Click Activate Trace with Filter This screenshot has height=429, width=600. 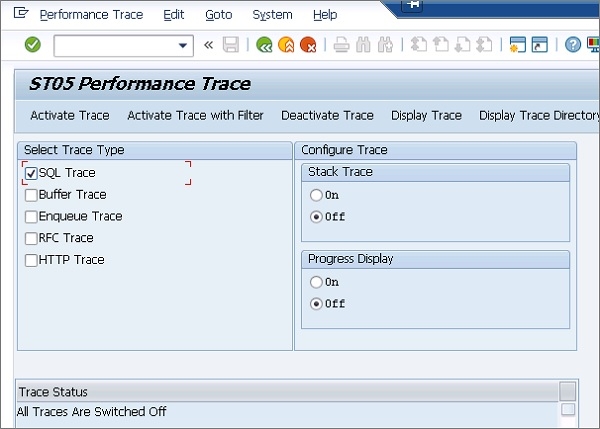point(195,115)
